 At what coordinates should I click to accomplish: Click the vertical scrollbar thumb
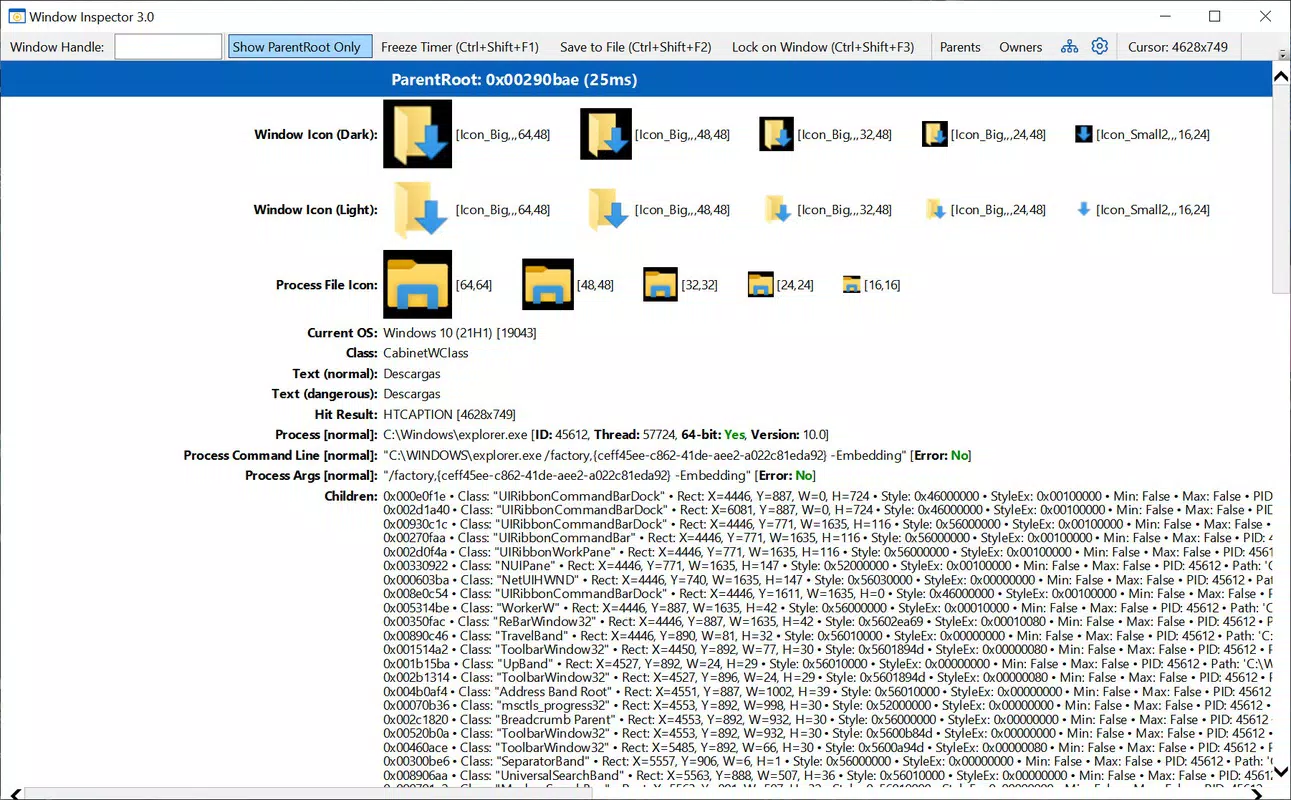[x=1281, y=191]
